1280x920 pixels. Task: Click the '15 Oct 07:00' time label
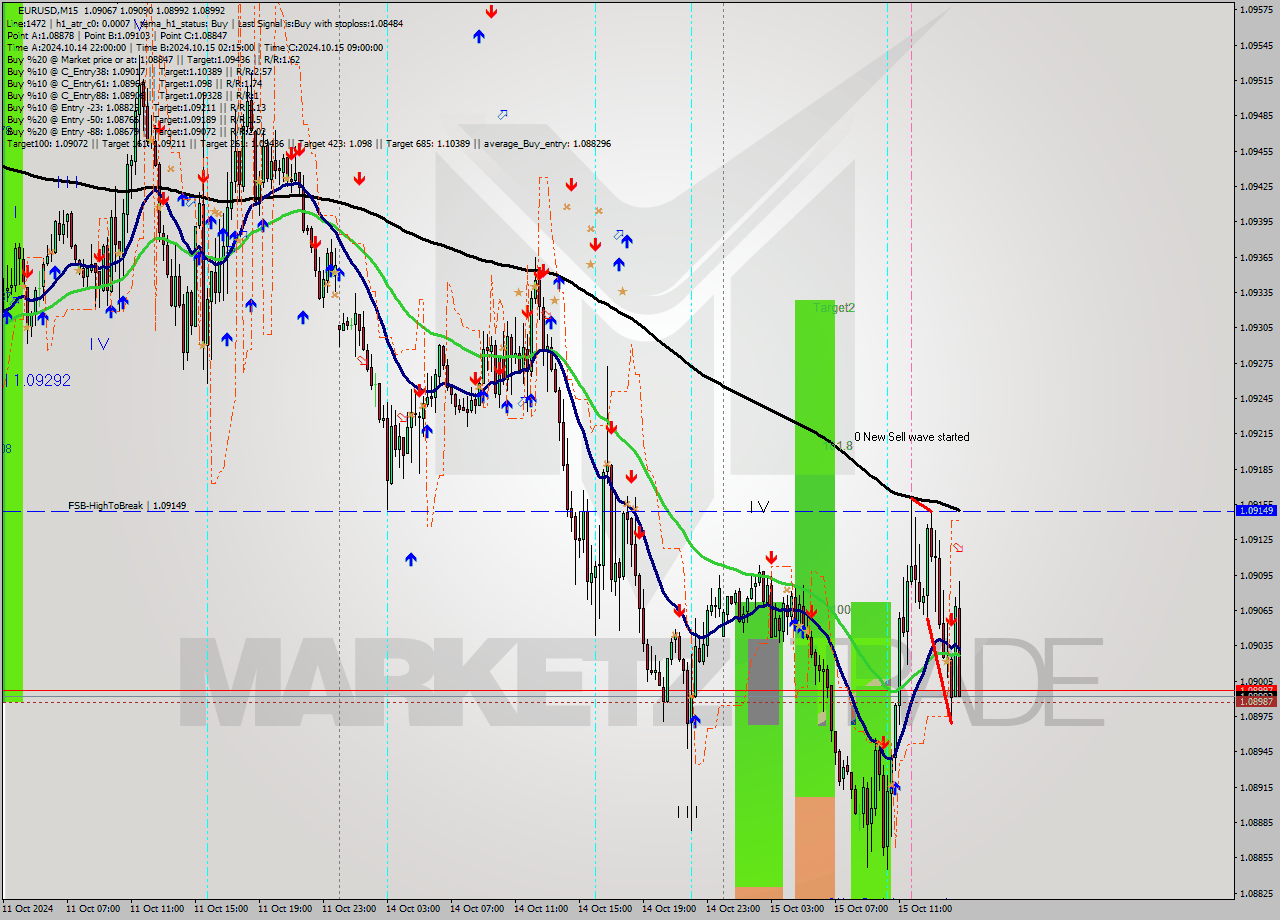coord(860,909)
